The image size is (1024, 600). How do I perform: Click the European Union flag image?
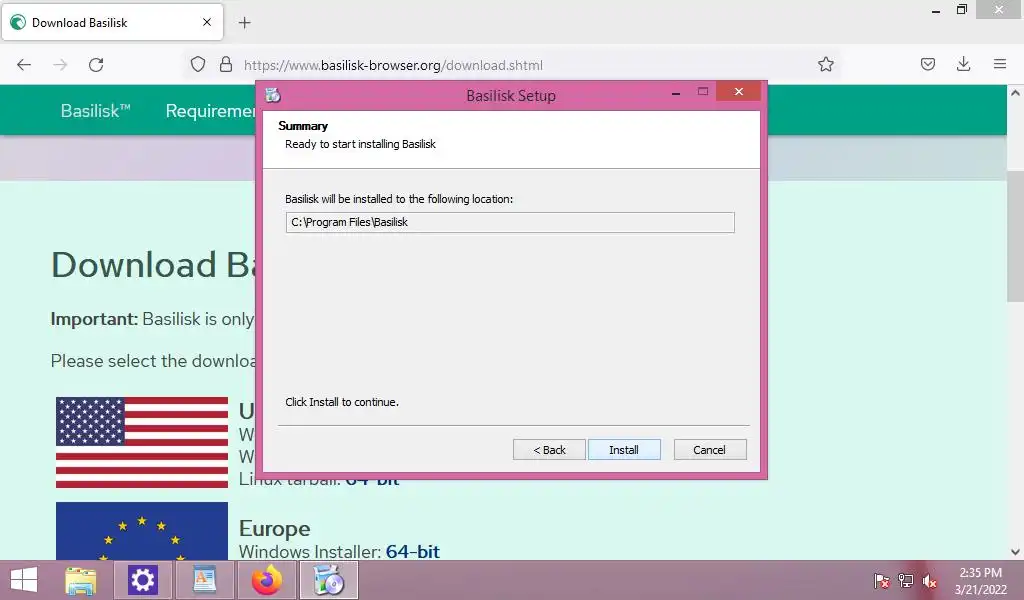pyautogui.click(x=142, y=531)
